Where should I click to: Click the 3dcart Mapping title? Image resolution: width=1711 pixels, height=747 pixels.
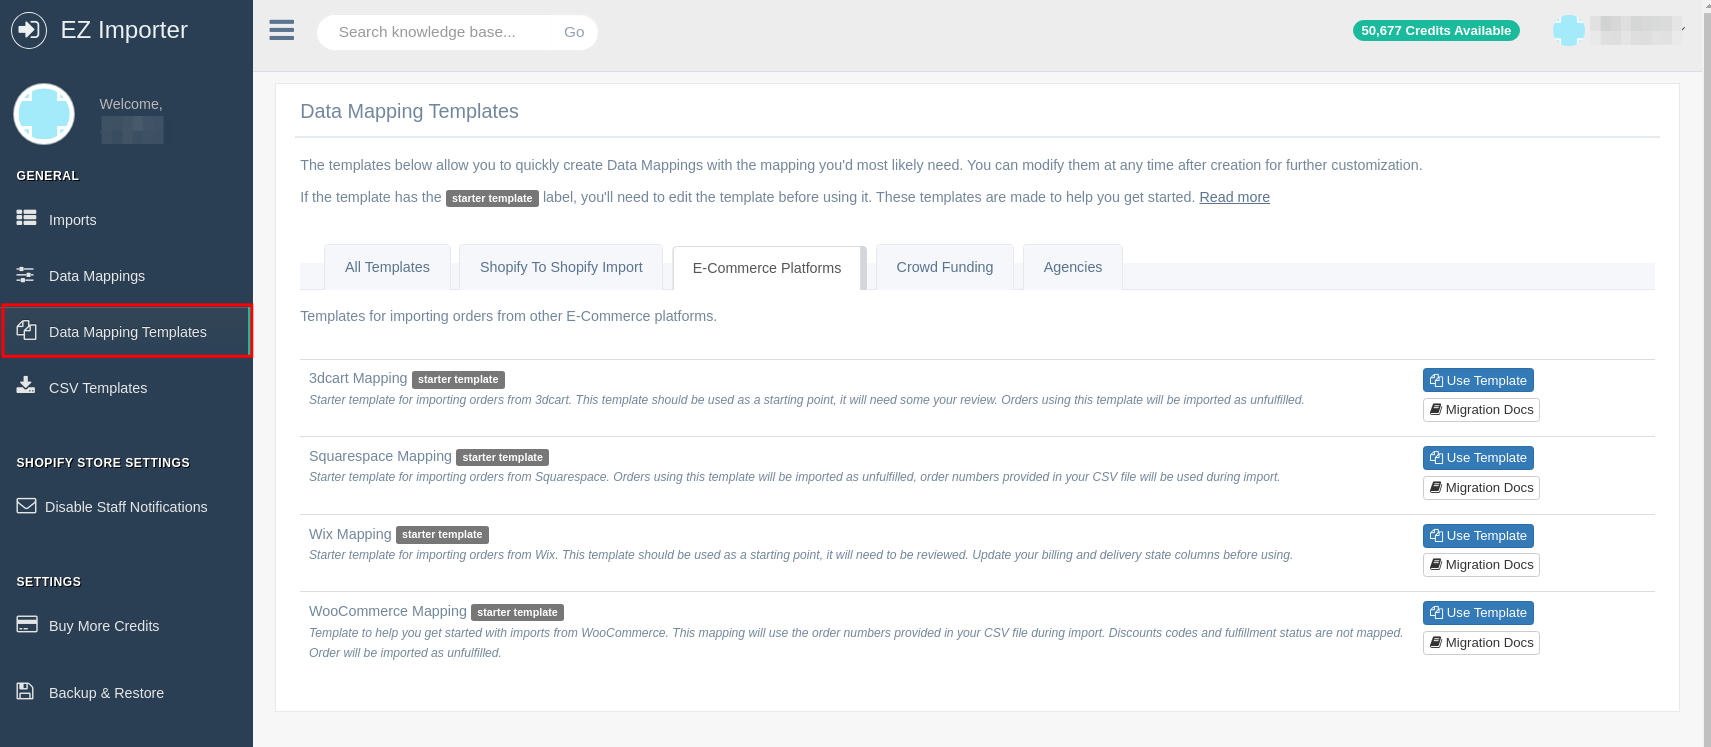pos(358,378)
